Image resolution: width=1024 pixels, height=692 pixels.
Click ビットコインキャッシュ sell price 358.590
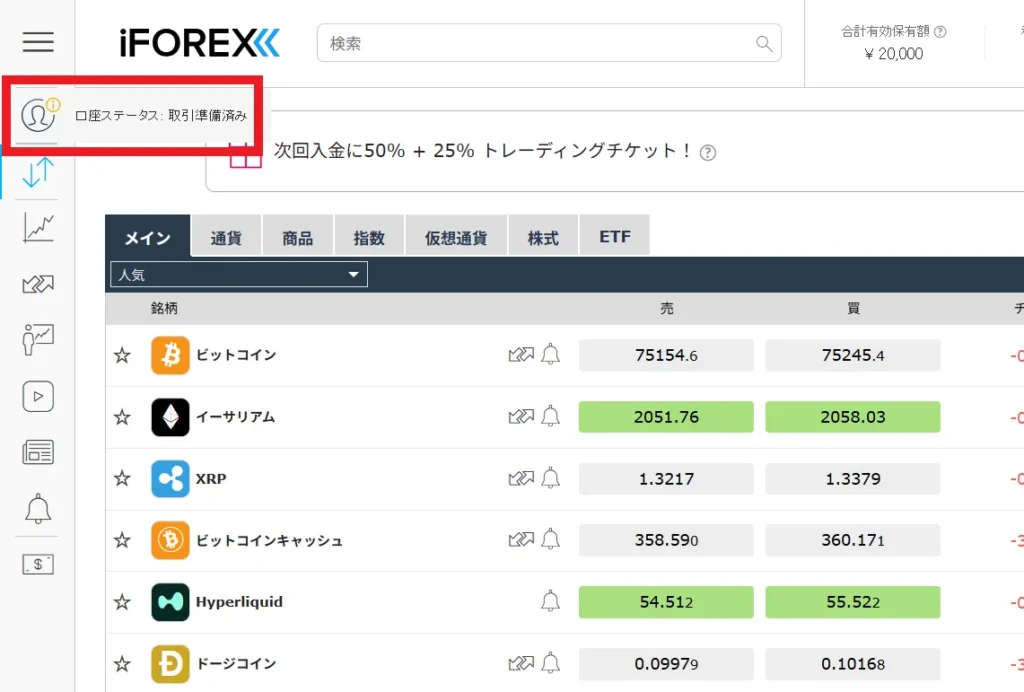pyautogui.click(x=666, y=540)
